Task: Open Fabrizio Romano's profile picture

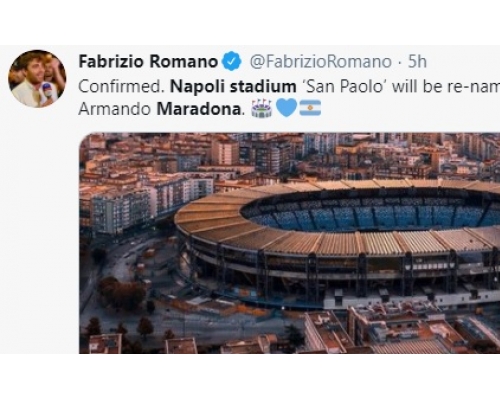Action: (x=37, y=79)
